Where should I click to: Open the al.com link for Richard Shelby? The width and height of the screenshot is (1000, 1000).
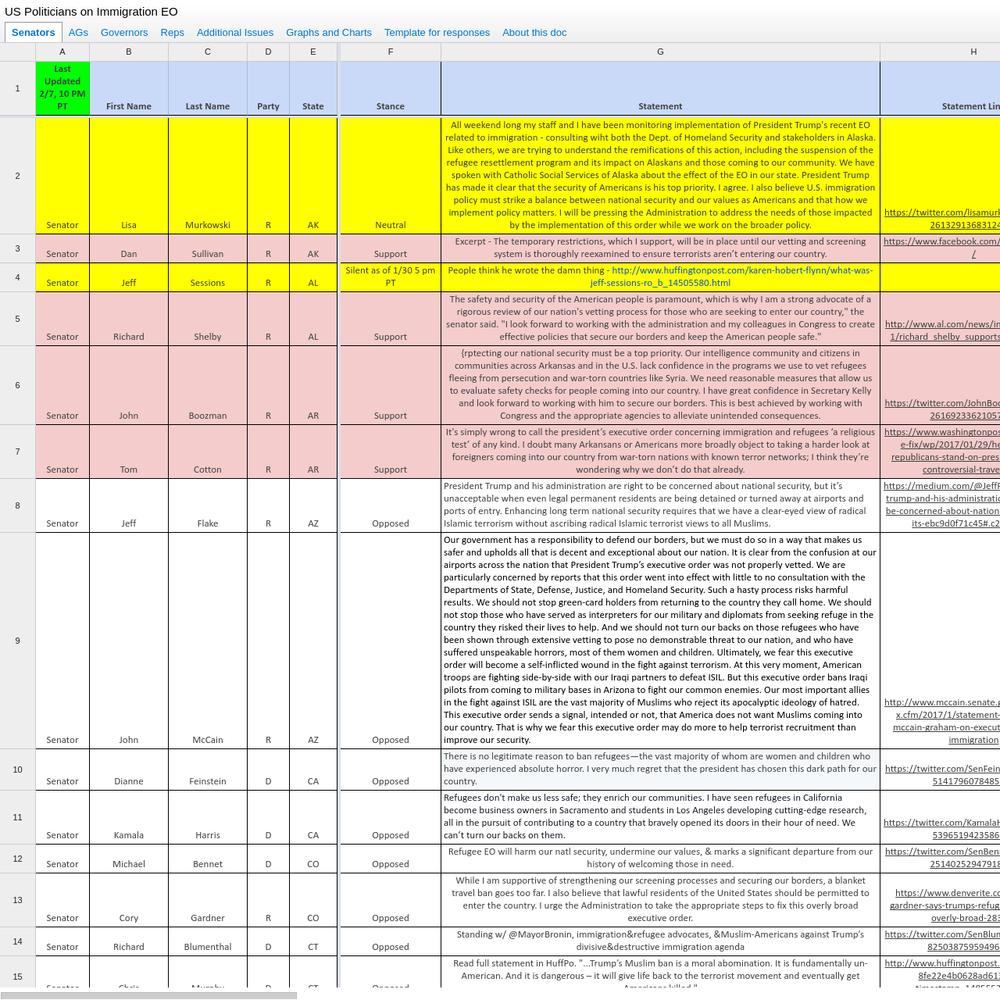[x=943, y=330]
